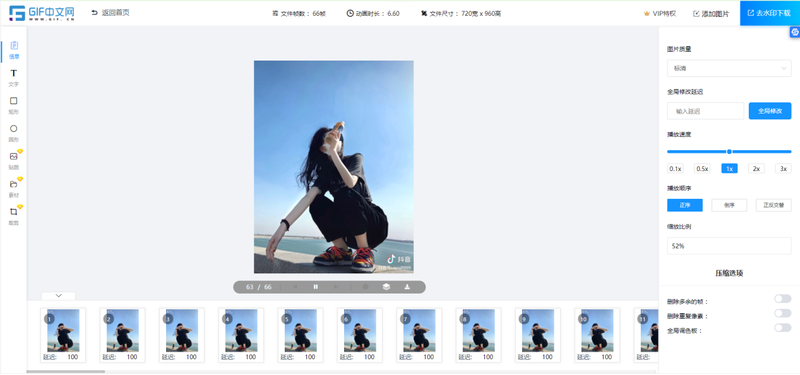This screenshot has height=375, width=800.
Task: Click the 63 / 66 frame counter
Action: pos(259,287)
